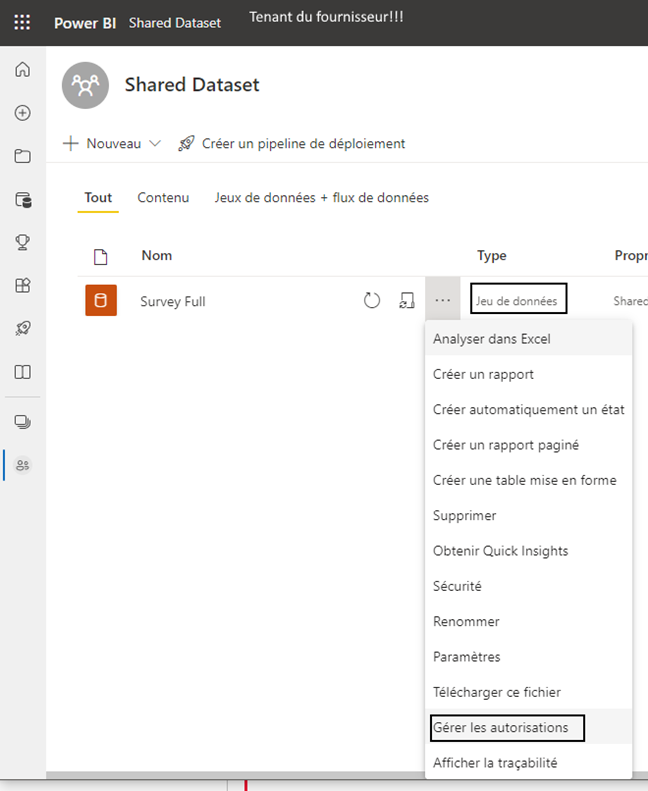This screenshot has height=791, width=648.
Task: Open Metrics trophy icon in sidebar
Action: tap(22, 243)
